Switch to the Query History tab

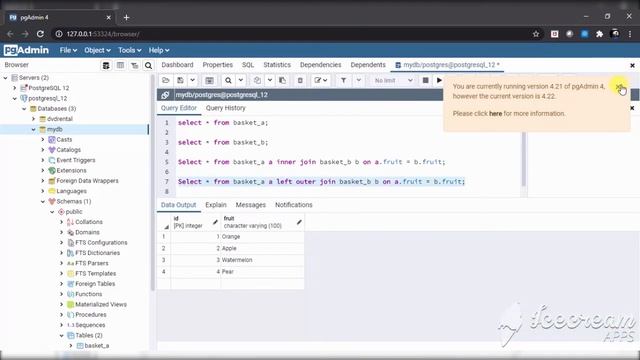[226, 108]
